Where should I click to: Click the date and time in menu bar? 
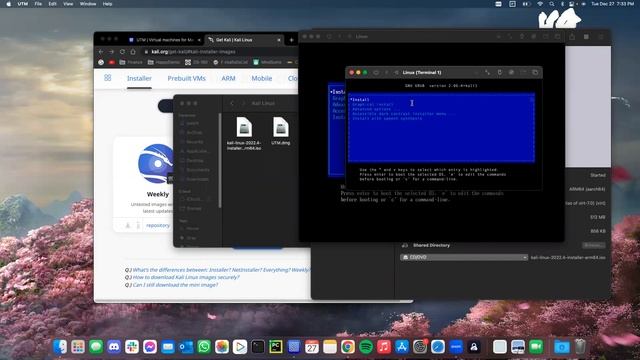point(613,4)
